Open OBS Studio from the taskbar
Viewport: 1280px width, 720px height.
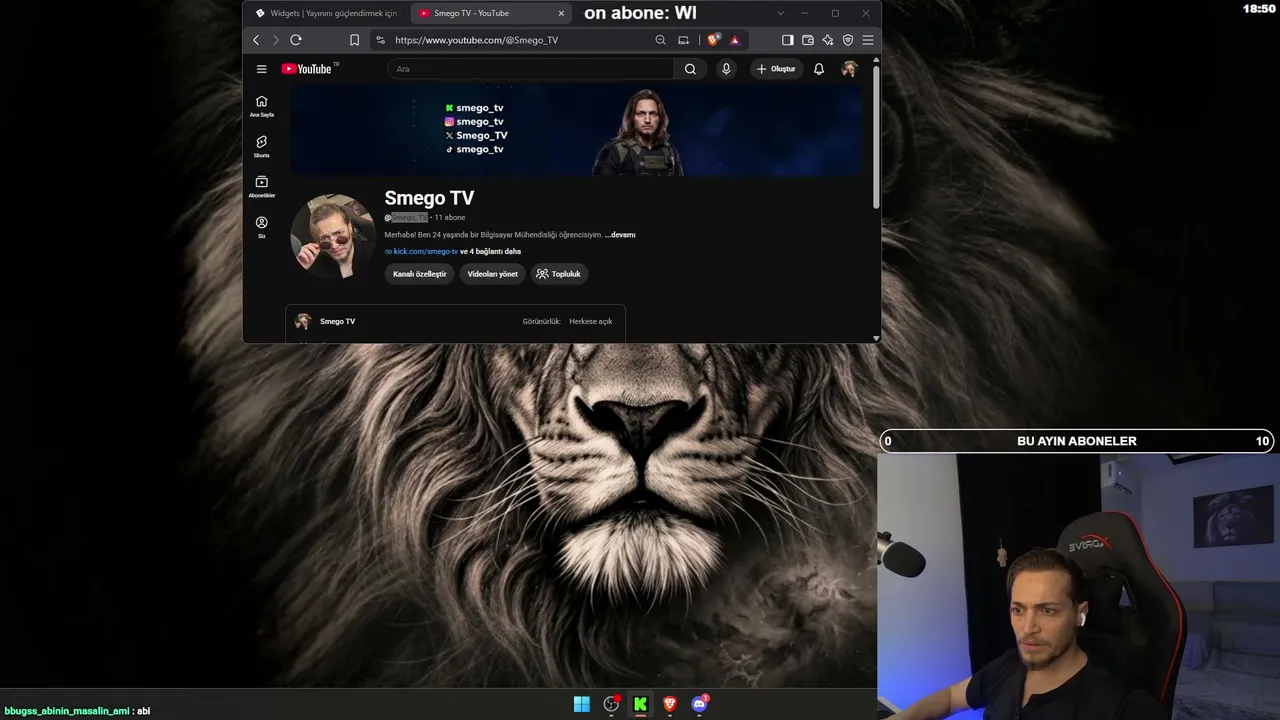612,704
